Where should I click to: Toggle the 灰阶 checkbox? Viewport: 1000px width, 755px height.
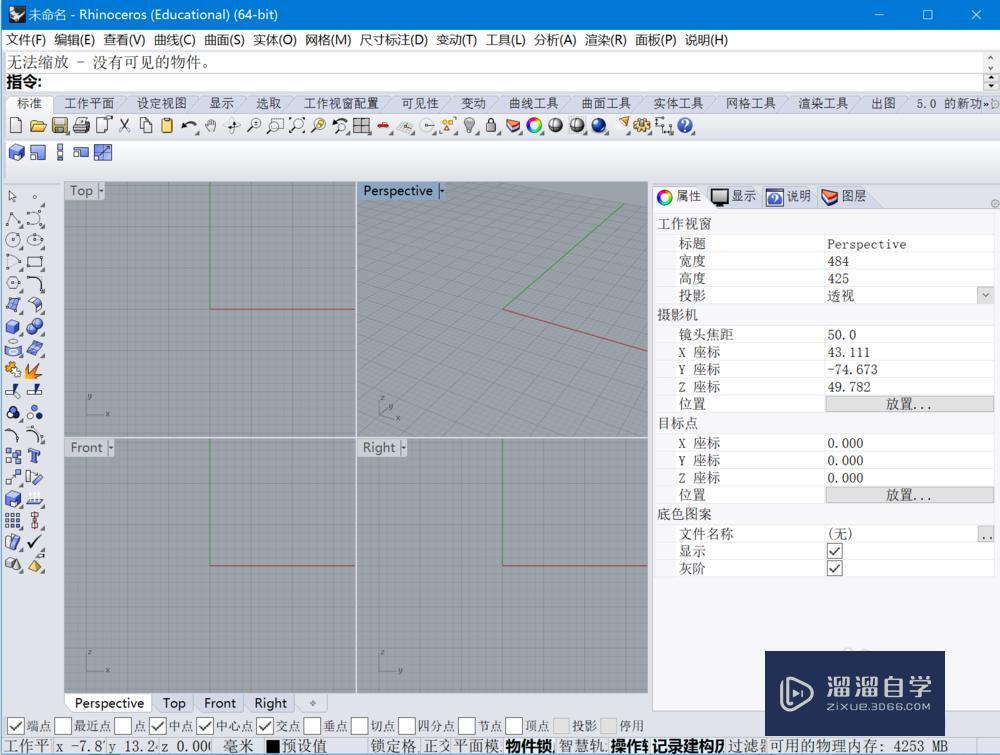coord(834,568)
